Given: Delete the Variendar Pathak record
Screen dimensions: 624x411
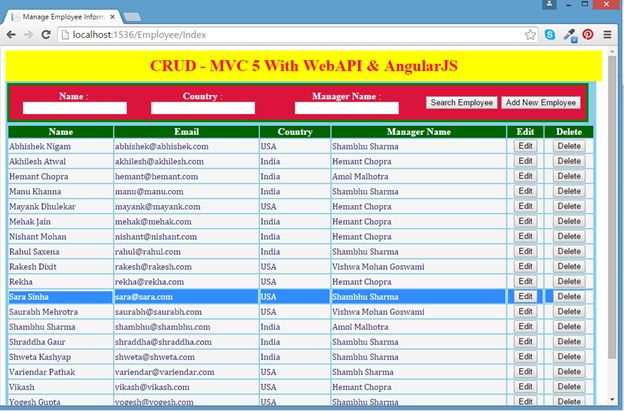Looking at the screenshot, I should click(x=569, y=372).
